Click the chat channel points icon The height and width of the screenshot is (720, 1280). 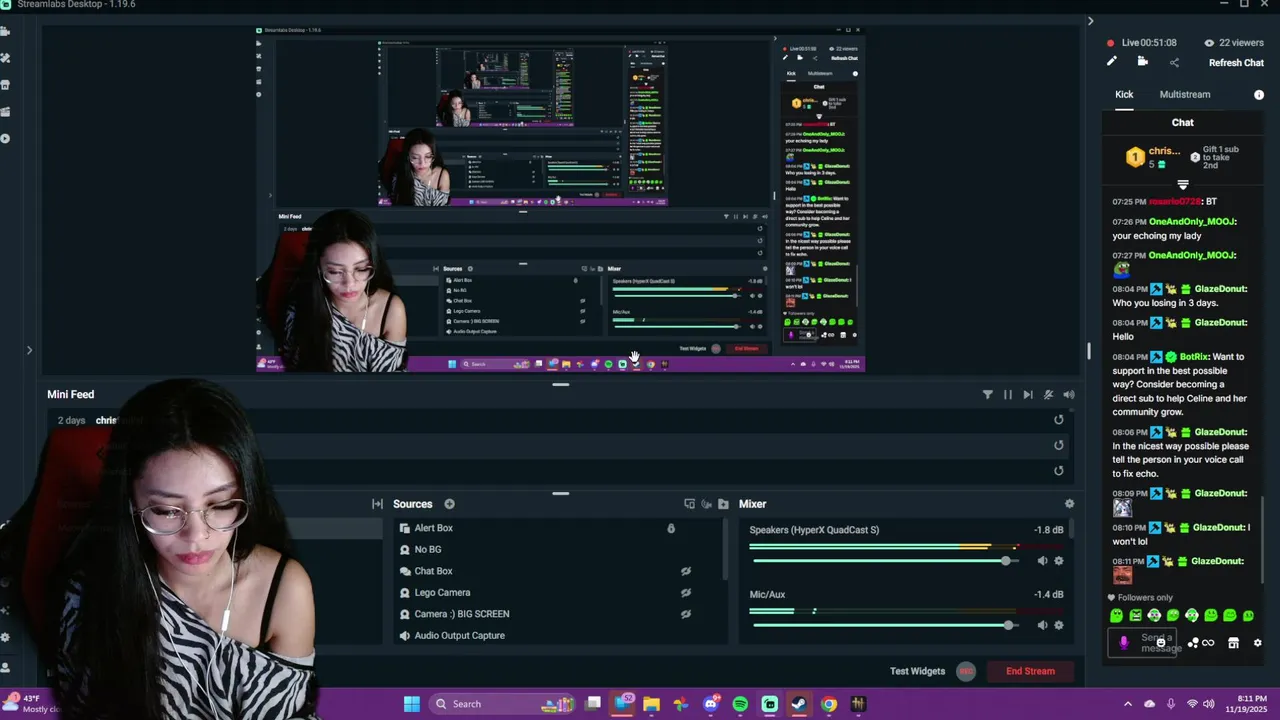pyautogui.click(x=1193, y=643)
